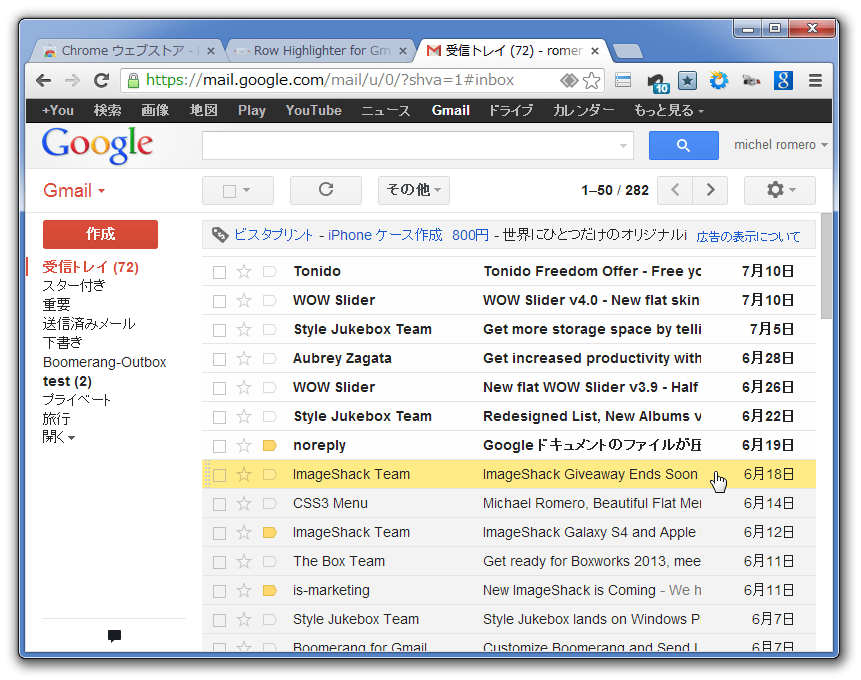Screen dimensions: 861x680
Task: Click the blue Google g extension icon
Action: tap(784, 81)
